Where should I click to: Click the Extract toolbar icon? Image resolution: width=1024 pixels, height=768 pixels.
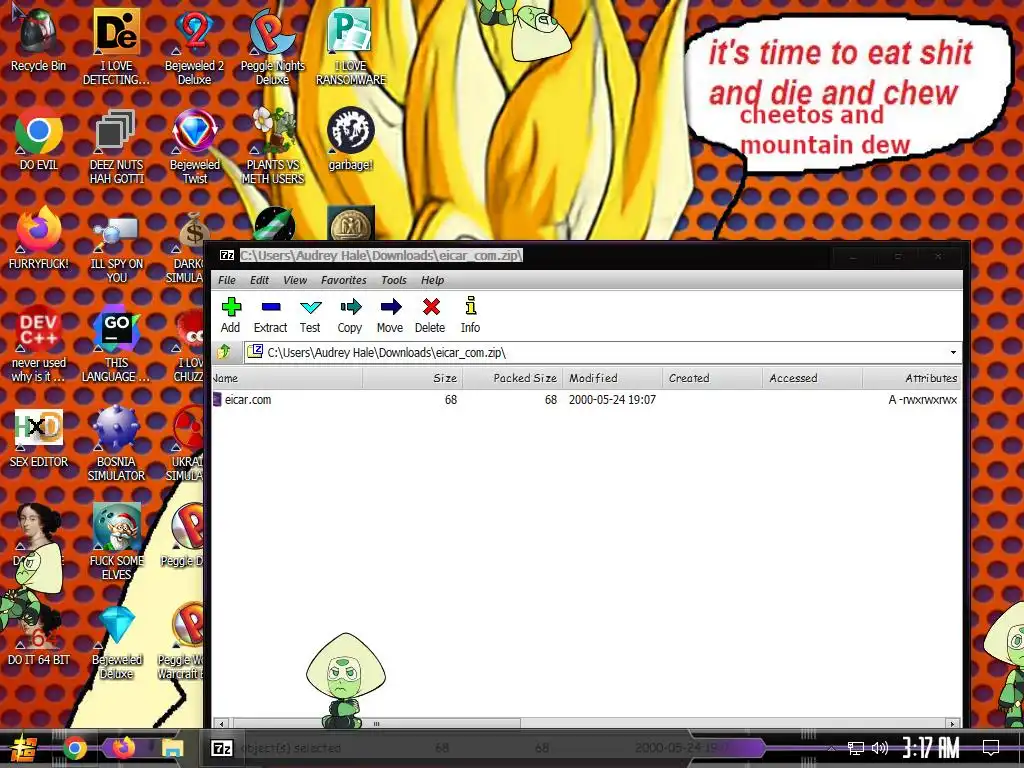[x=270, y=315]
